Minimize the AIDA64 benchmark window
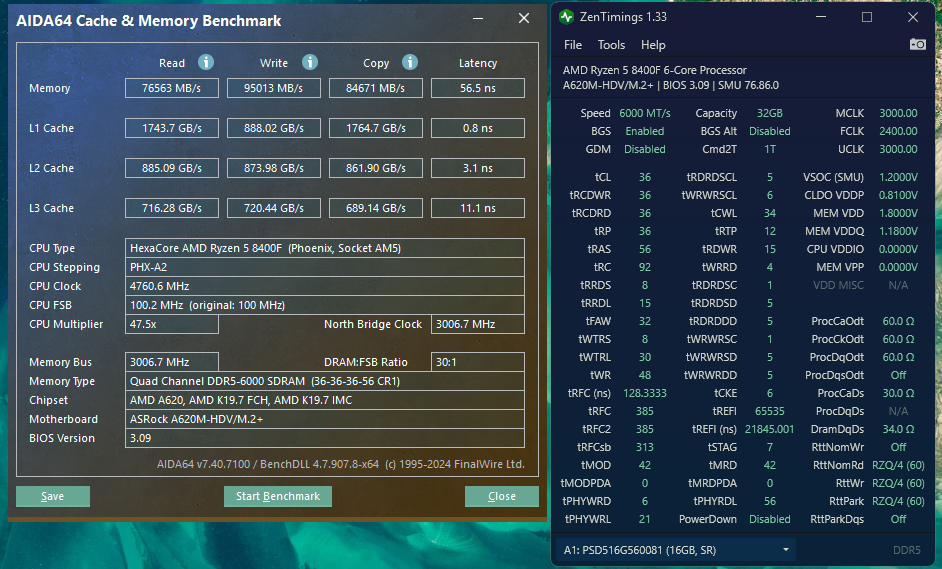The height and width of the screenshot is (569, 942). [478, 19]
